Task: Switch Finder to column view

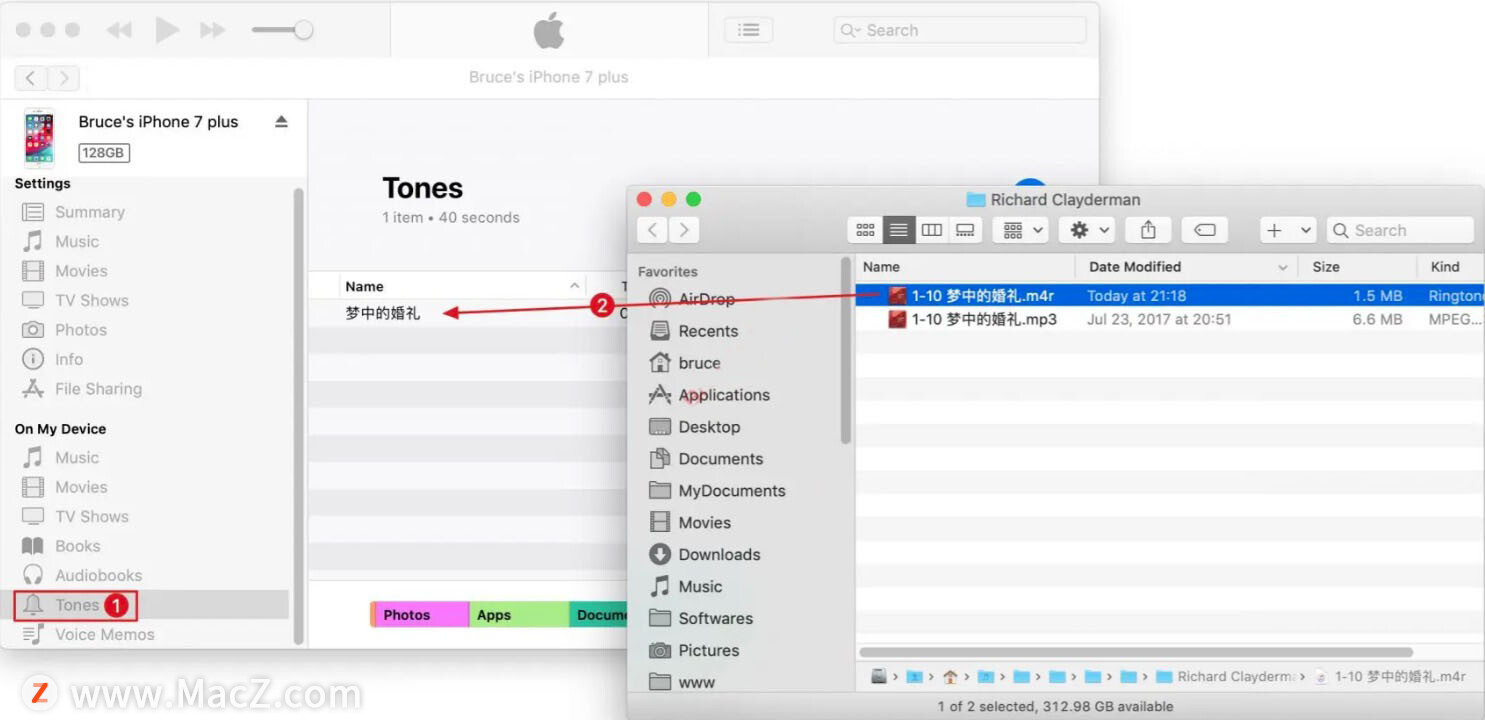Action: pos(931,230)
